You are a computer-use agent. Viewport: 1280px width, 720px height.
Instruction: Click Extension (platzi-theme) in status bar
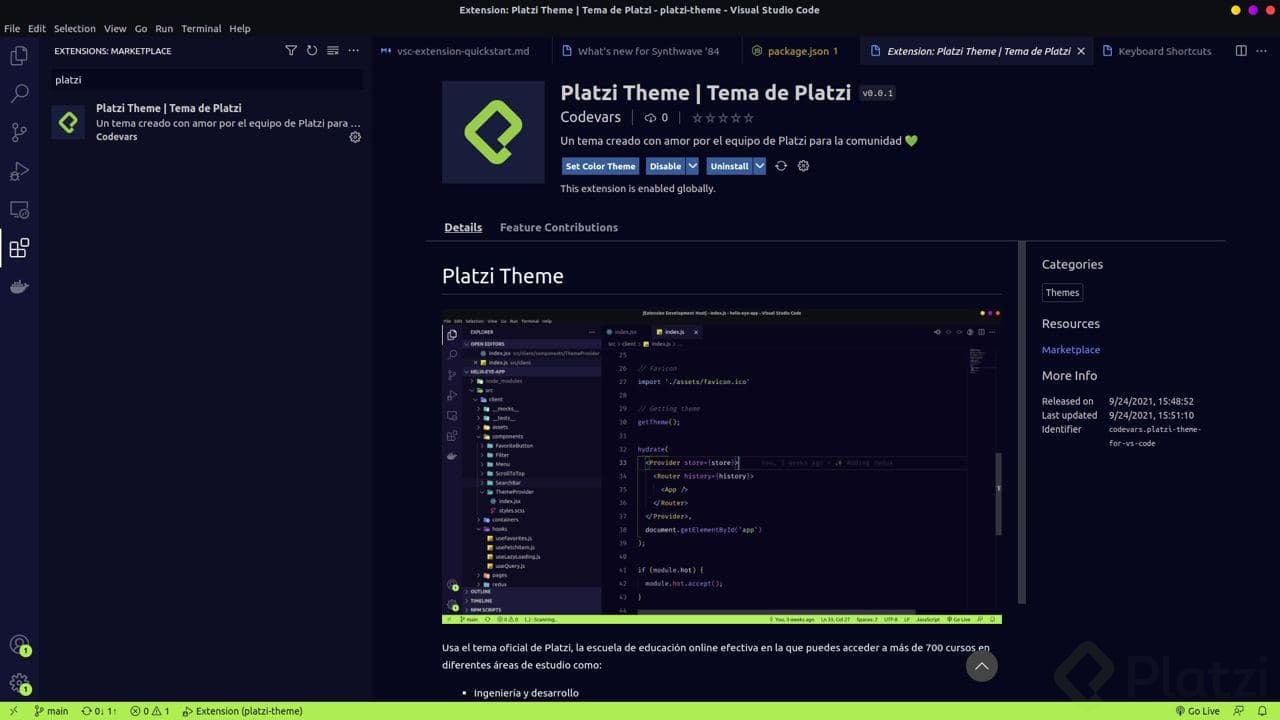click(x=242, y=711)
